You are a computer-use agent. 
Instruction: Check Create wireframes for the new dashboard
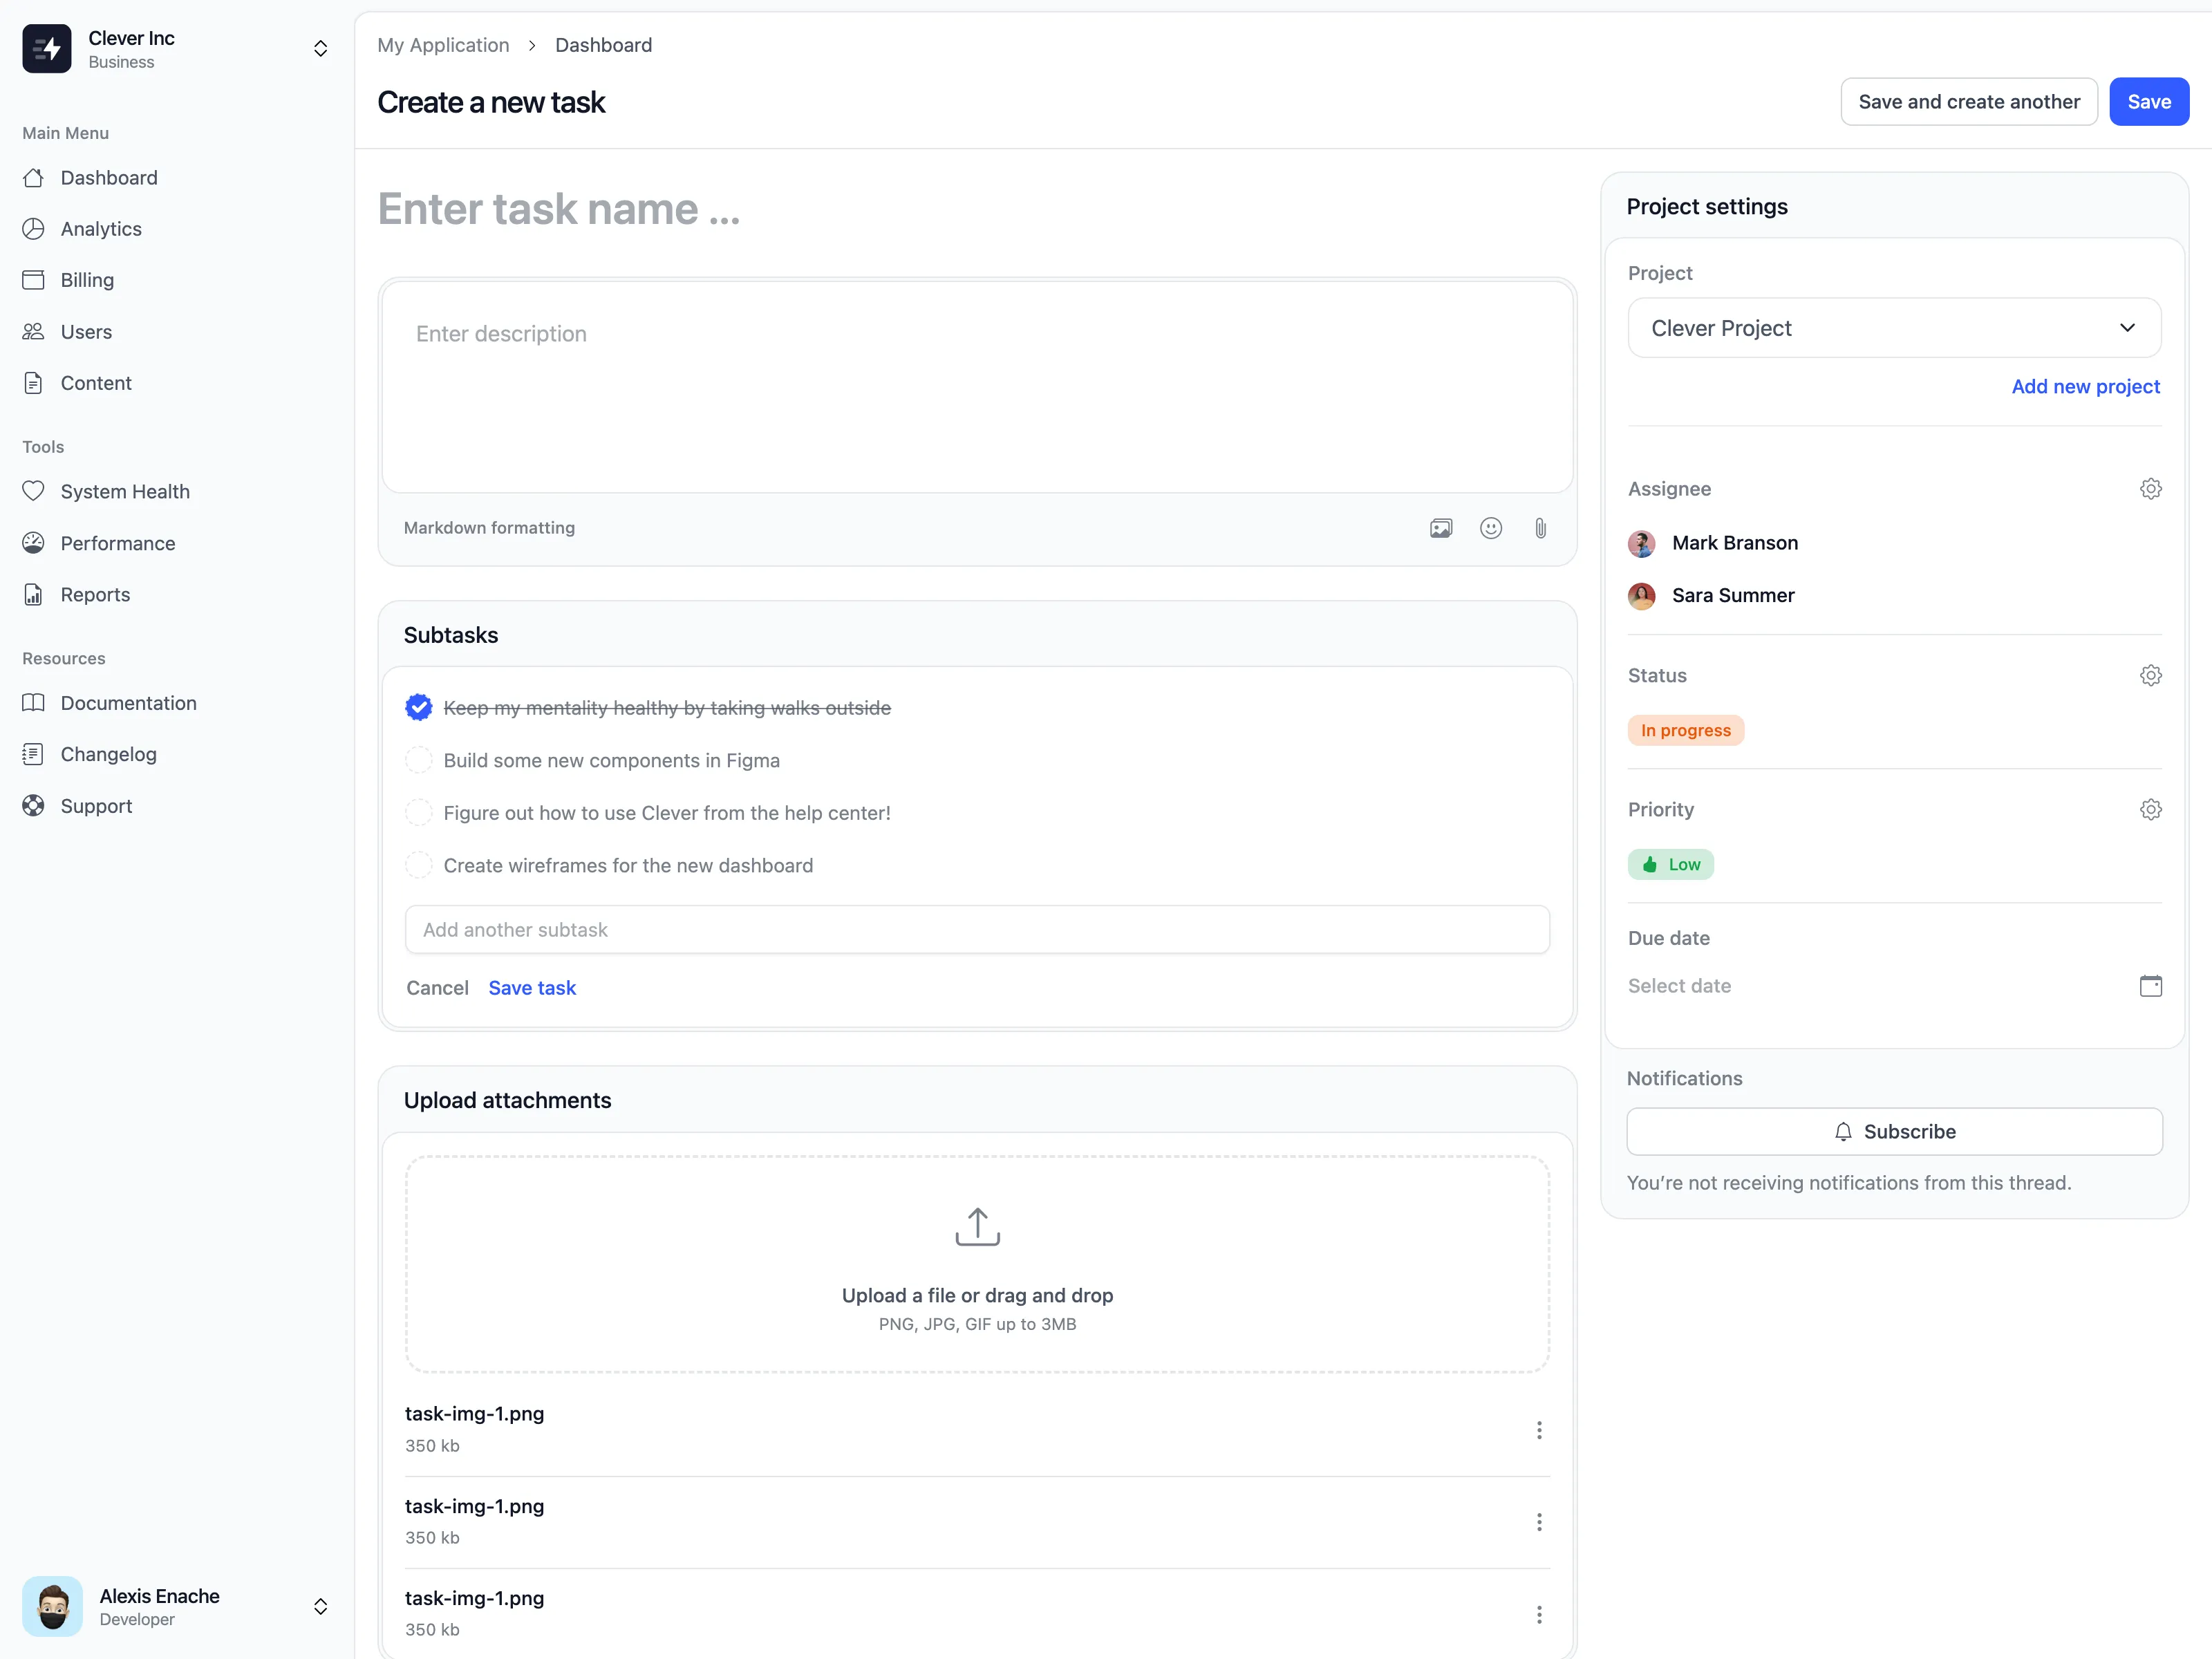coord(418,865)
